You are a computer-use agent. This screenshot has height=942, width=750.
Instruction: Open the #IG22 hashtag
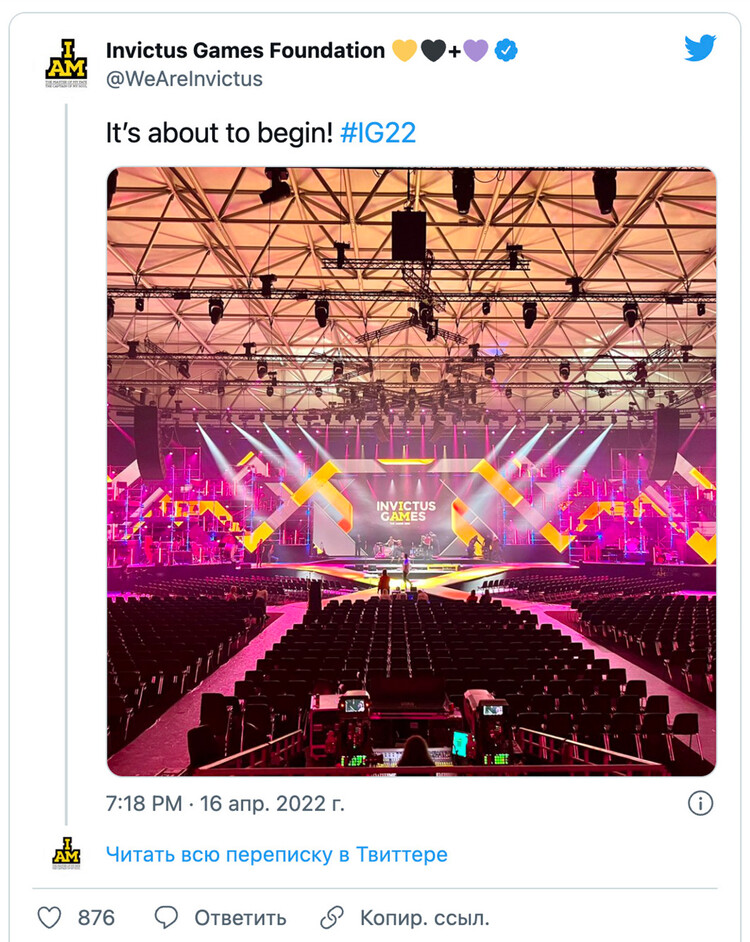(x=378, y=134)
